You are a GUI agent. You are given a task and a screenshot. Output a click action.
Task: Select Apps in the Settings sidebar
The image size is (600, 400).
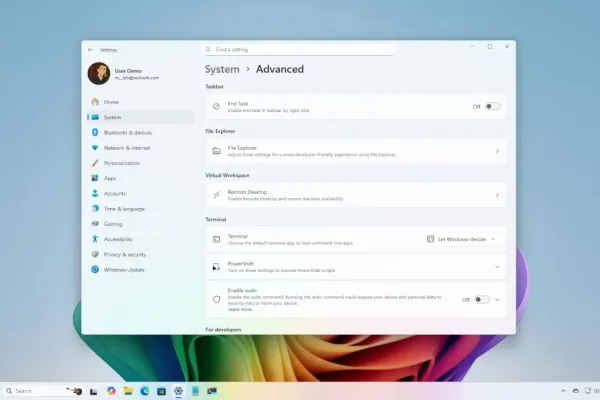coord(141,178)
